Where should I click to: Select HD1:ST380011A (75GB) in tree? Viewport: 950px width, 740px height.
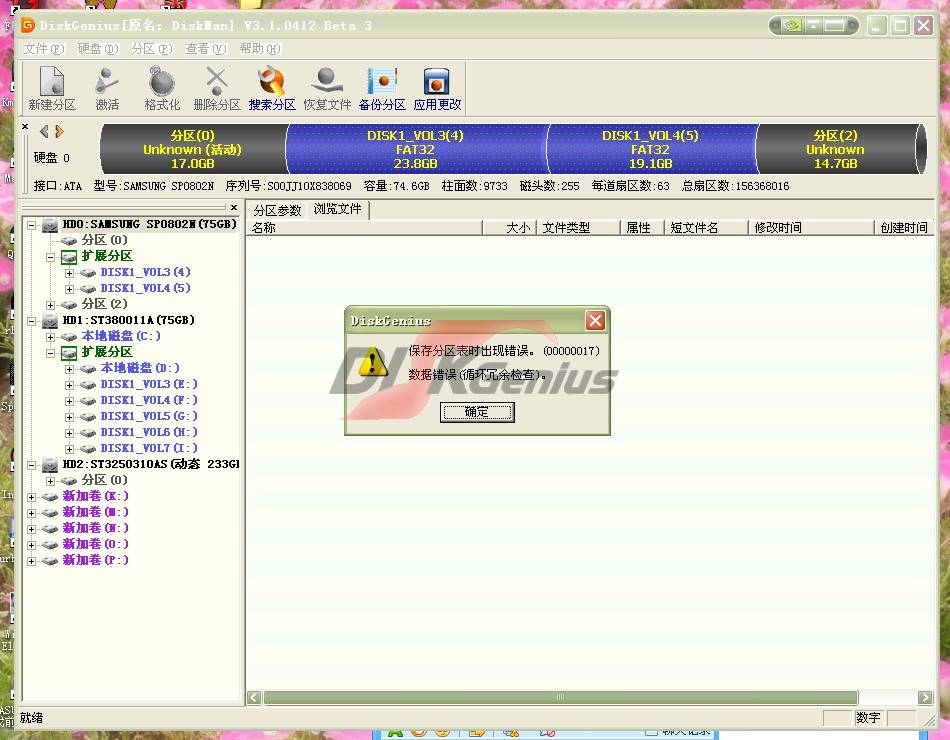[x=128, y=320]
